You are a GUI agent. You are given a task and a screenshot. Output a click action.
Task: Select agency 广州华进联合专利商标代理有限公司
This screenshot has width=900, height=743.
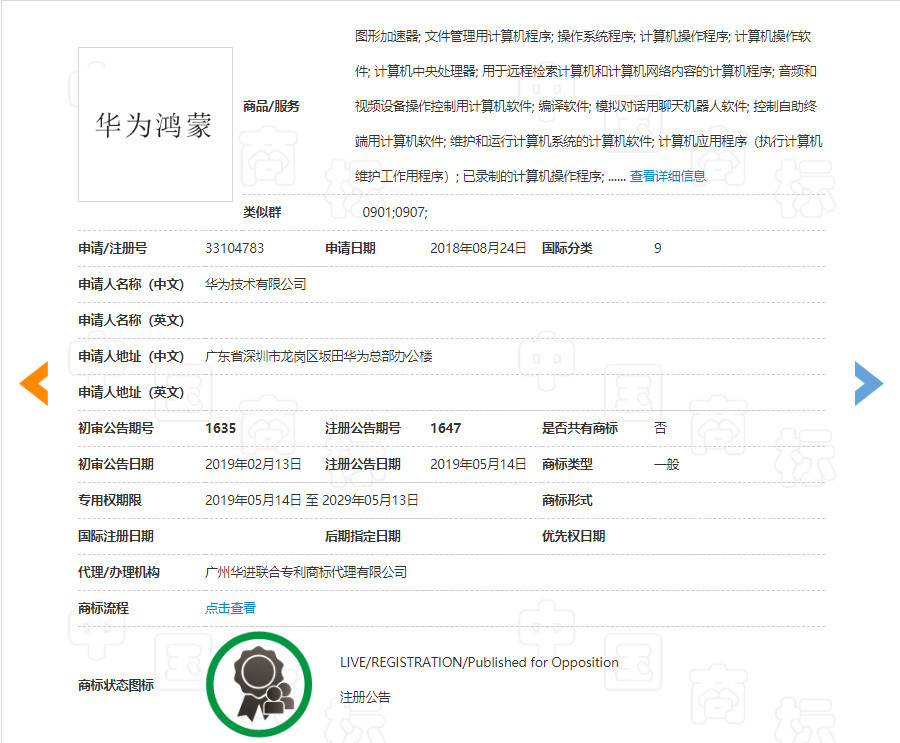point(306,572)
